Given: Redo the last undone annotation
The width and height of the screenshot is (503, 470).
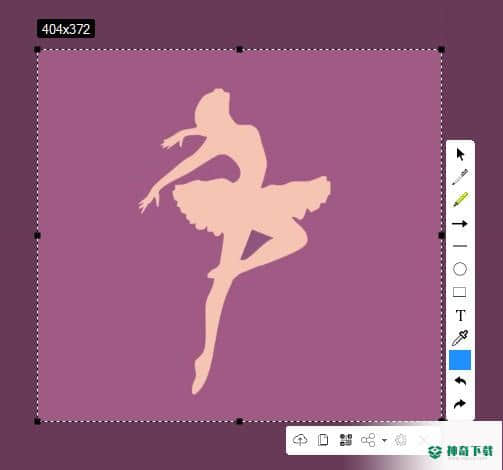Looking at the screenshot, I should 460,404.
